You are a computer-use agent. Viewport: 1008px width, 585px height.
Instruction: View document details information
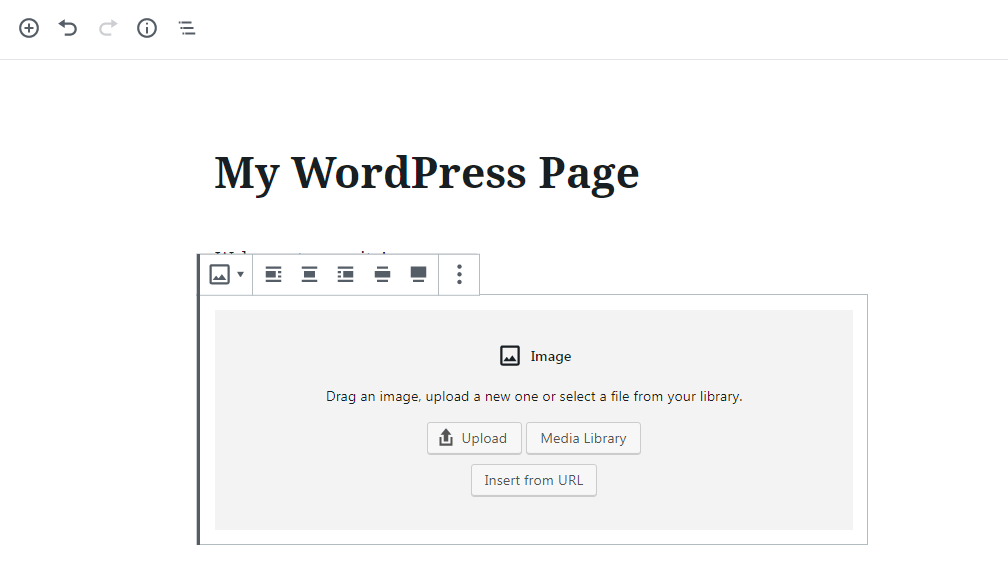146,28
